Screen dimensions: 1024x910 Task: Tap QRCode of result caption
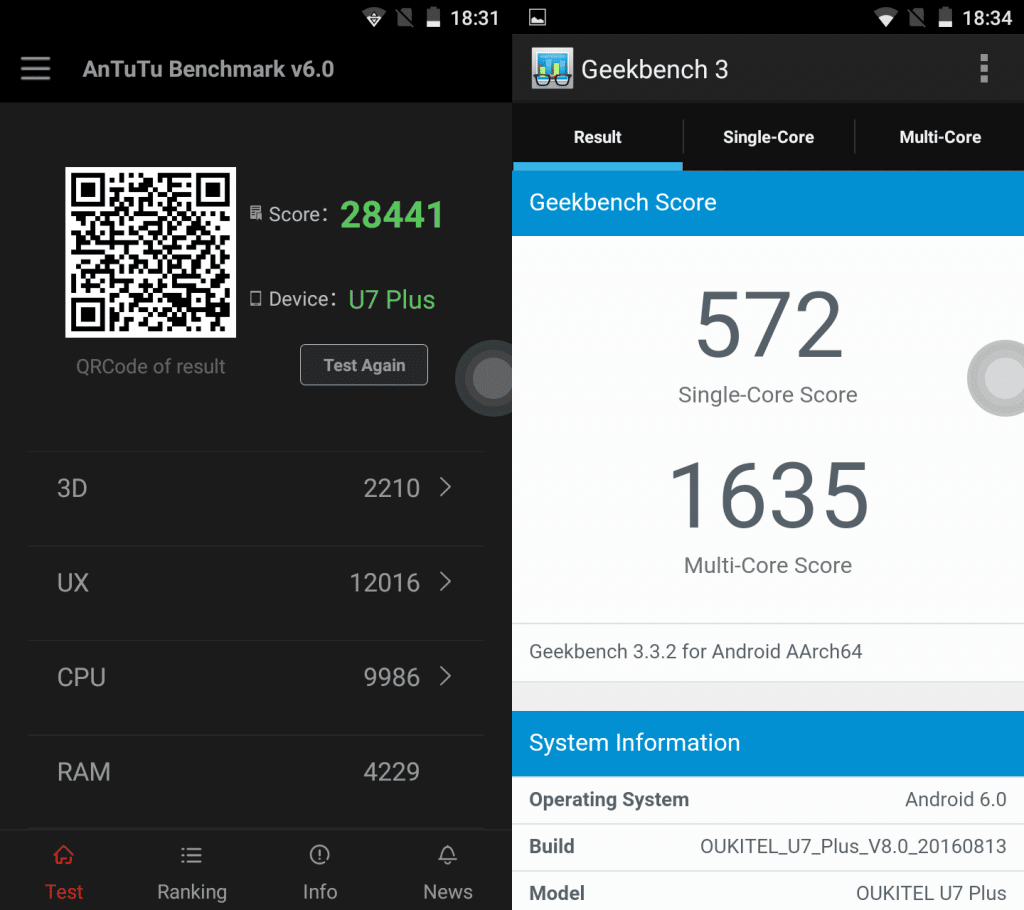151,366
